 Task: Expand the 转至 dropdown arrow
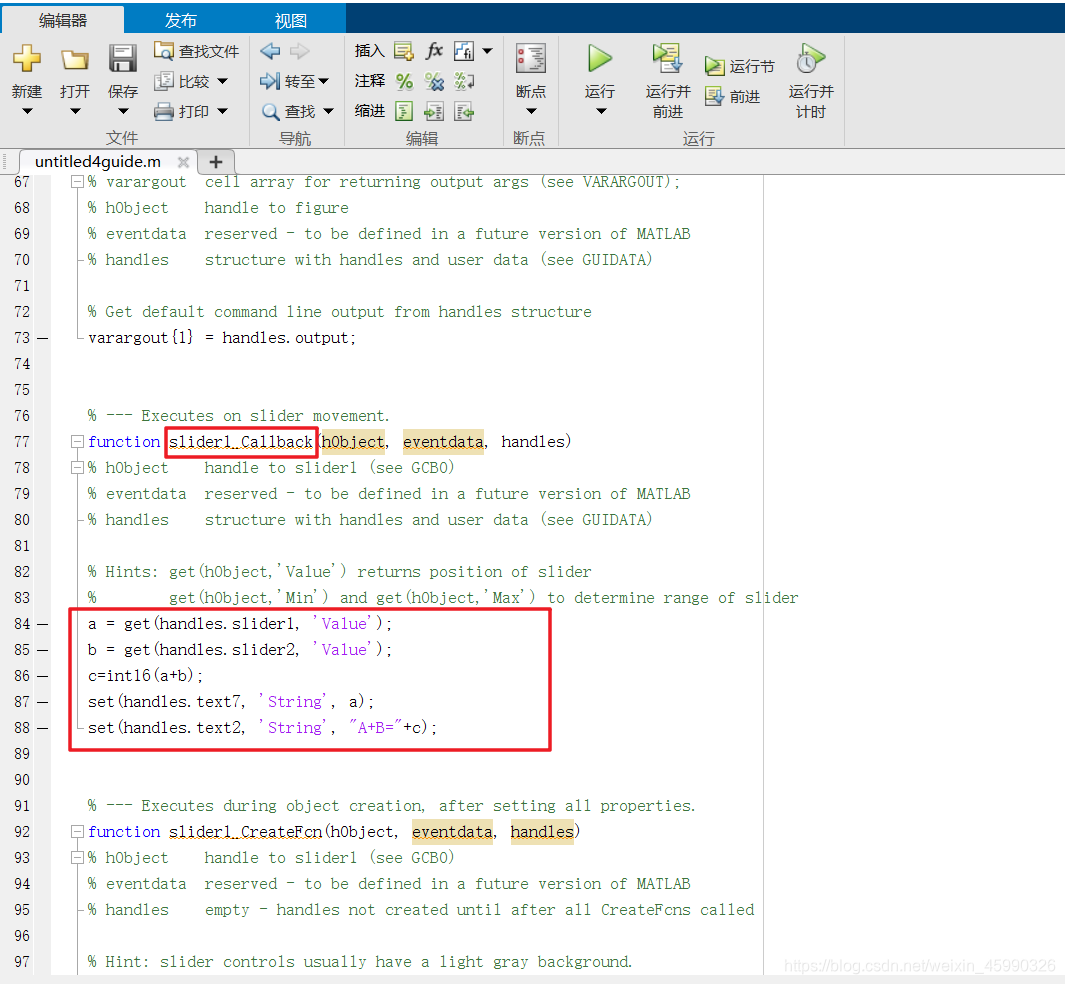[x=324, y=81]
